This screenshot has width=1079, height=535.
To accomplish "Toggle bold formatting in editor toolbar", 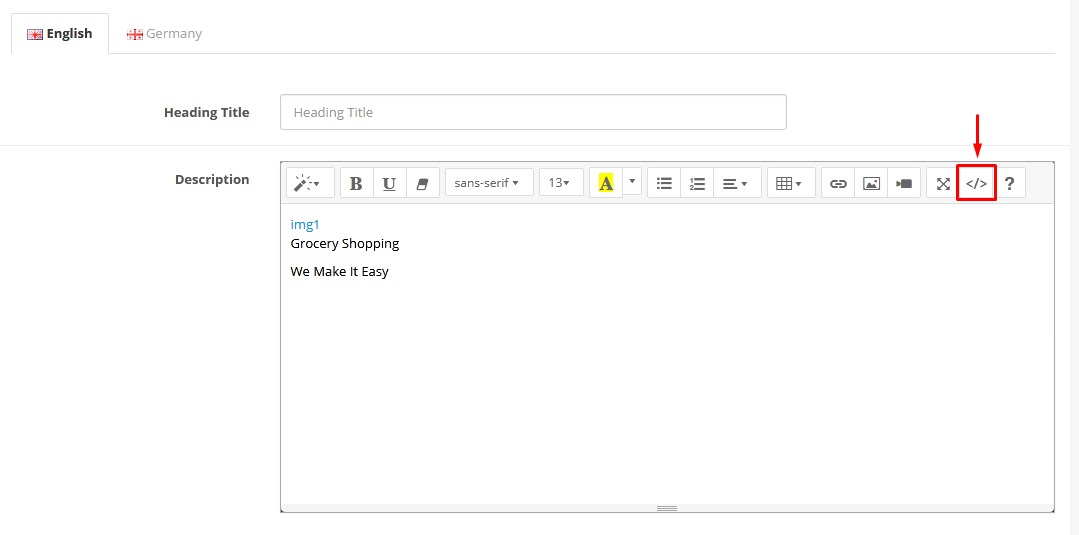I will coord(356,183).
